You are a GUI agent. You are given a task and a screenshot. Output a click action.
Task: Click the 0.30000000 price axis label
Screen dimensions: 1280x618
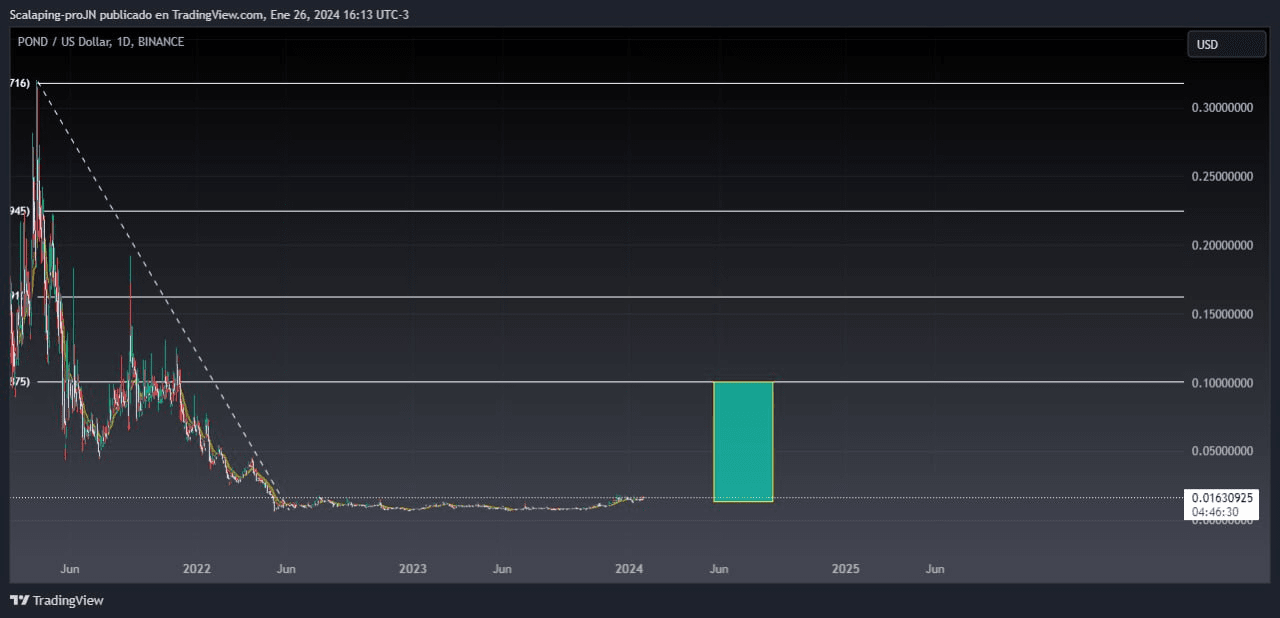click(x=1220, y=107)
